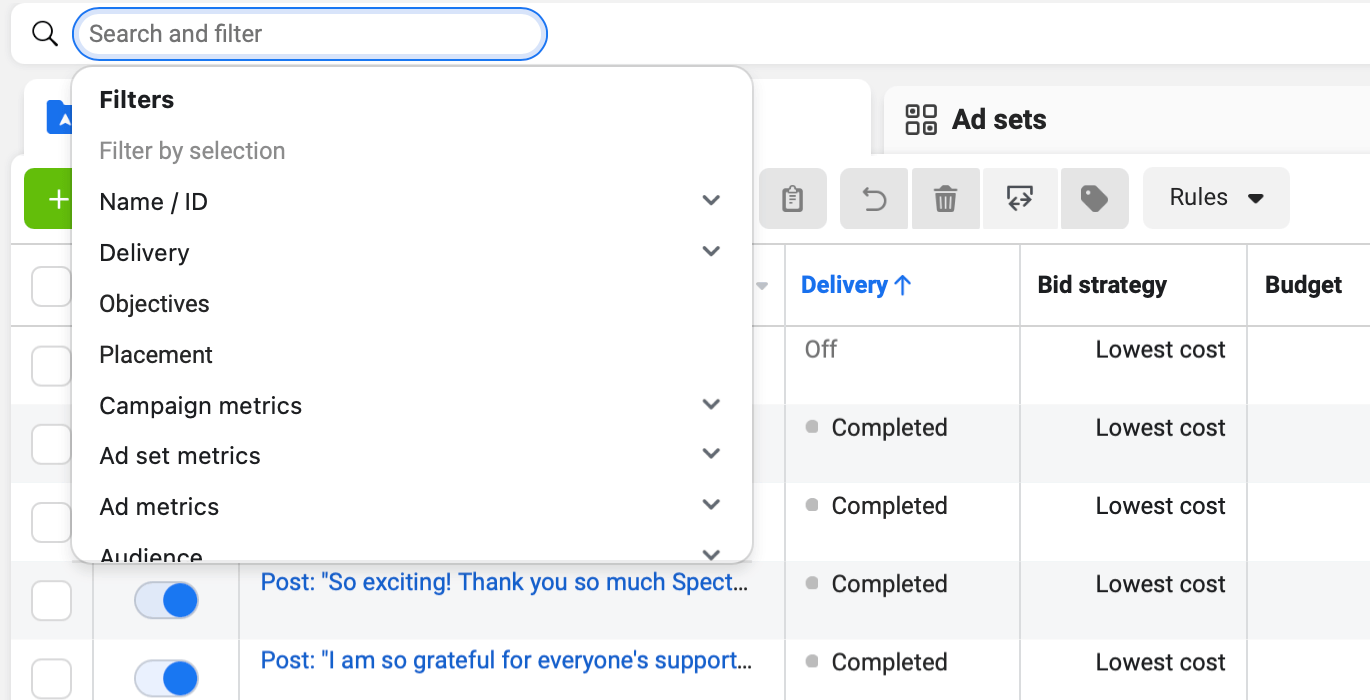Click the clipboard paste icon in toolbar
Screen dimensions: 1370x700
(x=792, y=198)
